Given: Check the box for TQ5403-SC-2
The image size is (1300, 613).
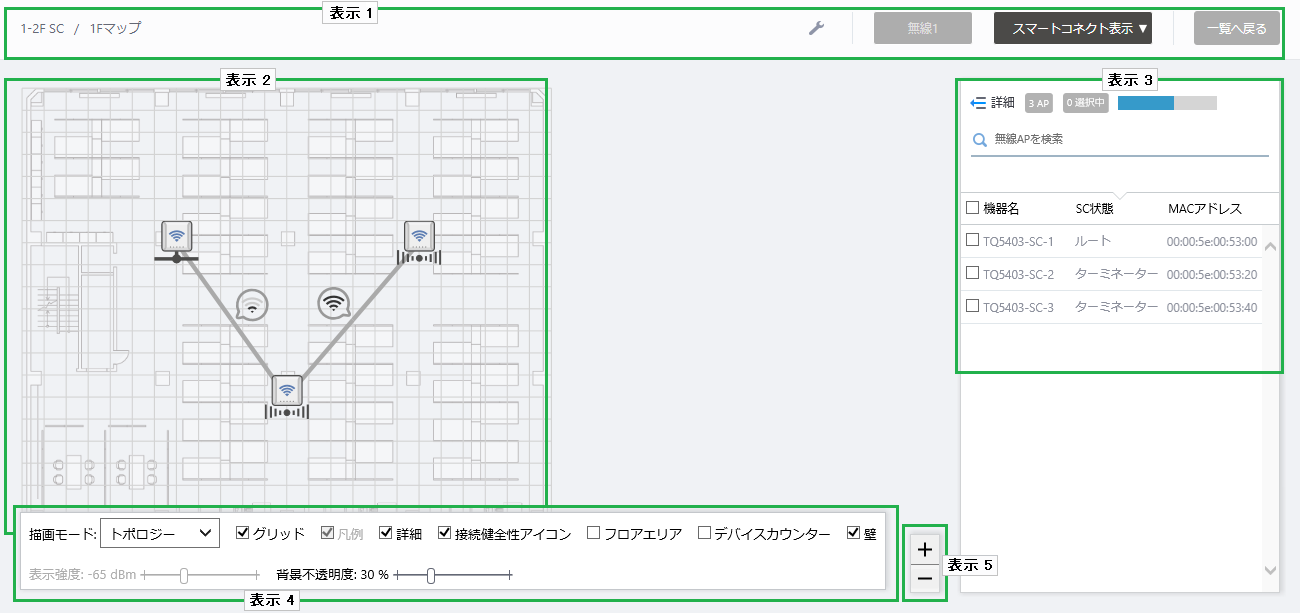Looking at the screenshot, I should 972,273.
